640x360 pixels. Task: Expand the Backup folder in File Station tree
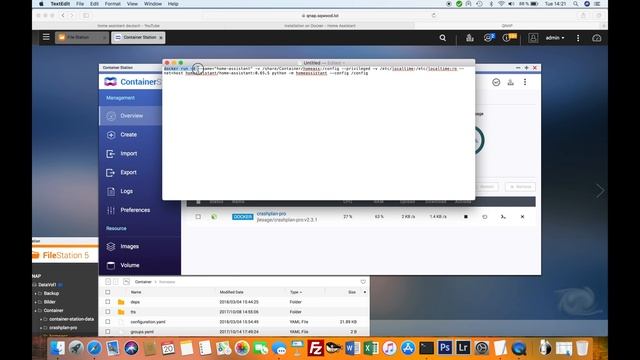pos(36,293)
